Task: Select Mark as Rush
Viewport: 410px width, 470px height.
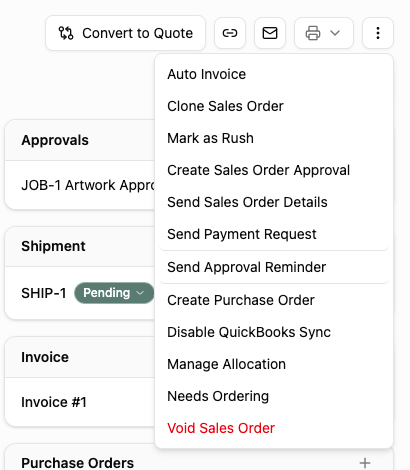Action: (x=274, y=138)
